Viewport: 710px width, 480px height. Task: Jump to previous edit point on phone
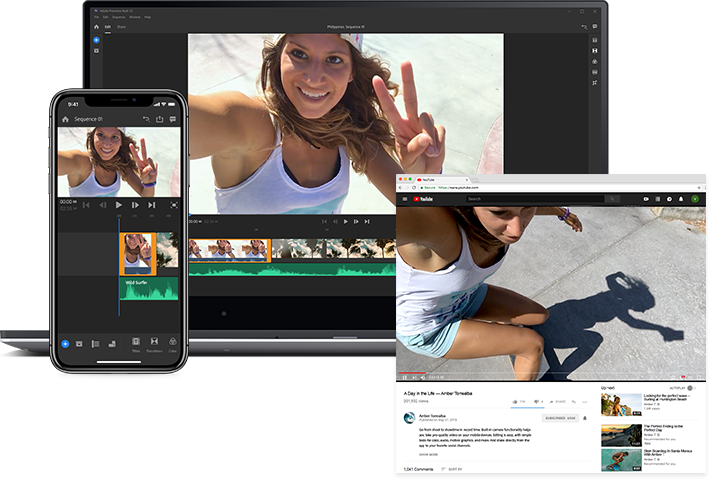coord(86,205)
